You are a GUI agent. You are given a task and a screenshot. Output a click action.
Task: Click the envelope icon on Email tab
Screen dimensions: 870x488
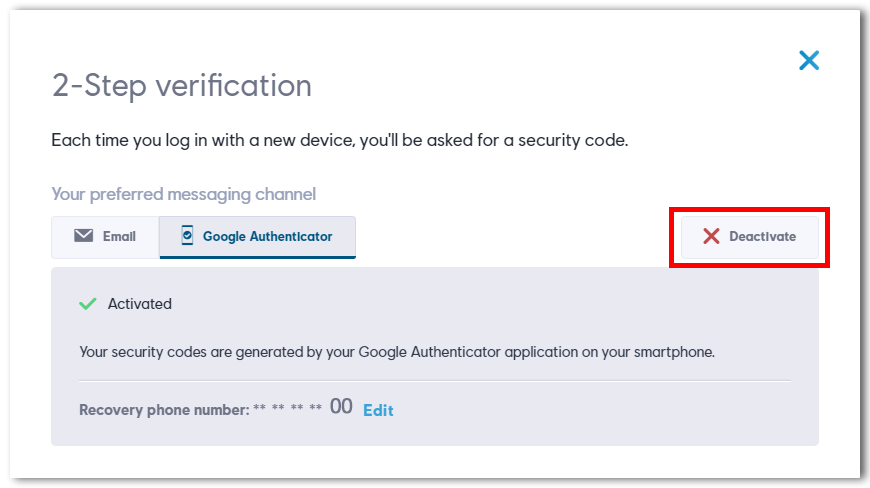[x=84, y=236]
